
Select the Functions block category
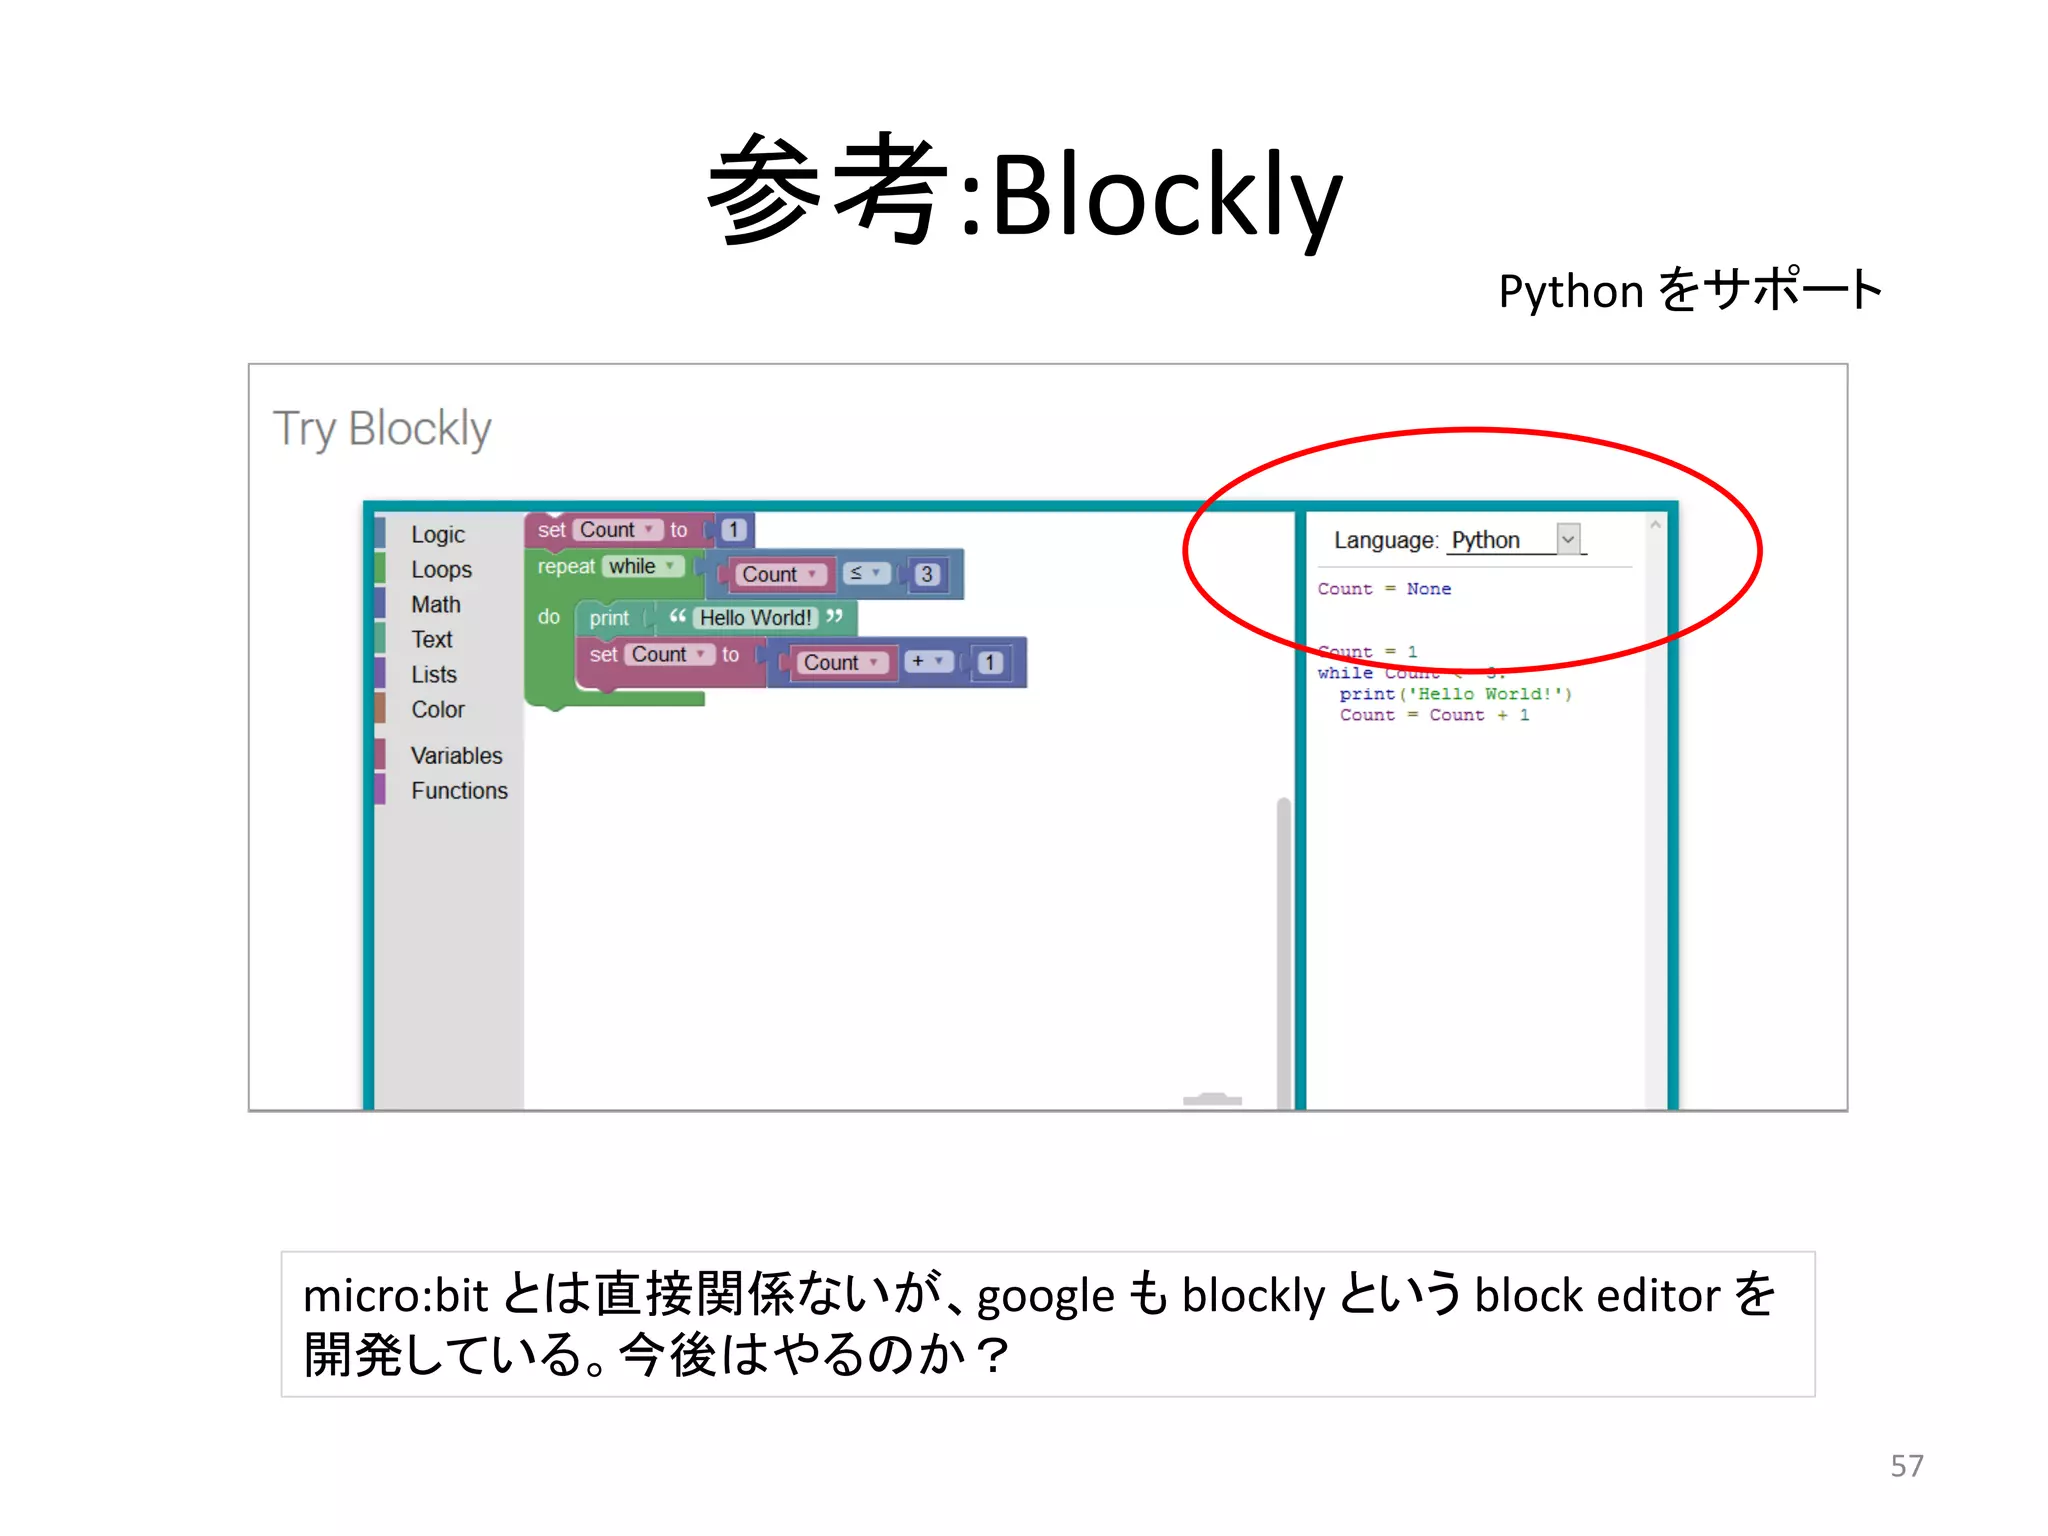pyautogui.click(x=459, y=790)
